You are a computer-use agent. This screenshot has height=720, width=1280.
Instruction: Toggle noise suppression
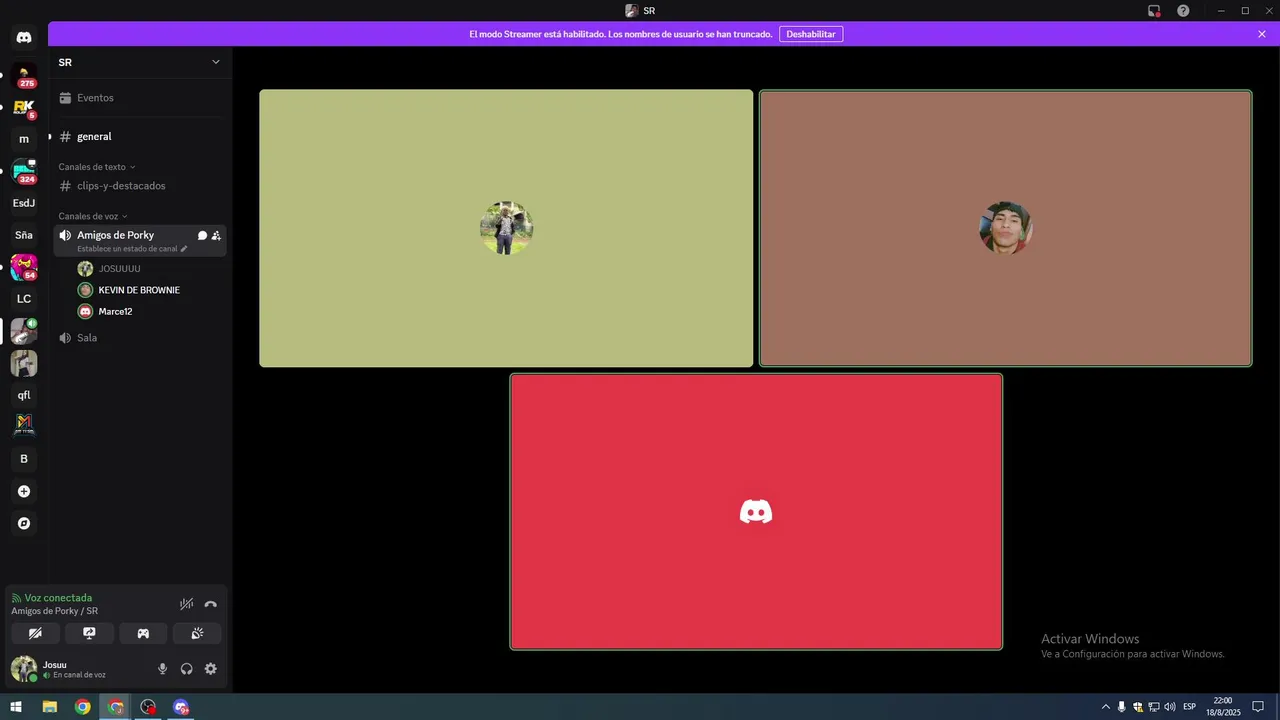tap(186, 604)
